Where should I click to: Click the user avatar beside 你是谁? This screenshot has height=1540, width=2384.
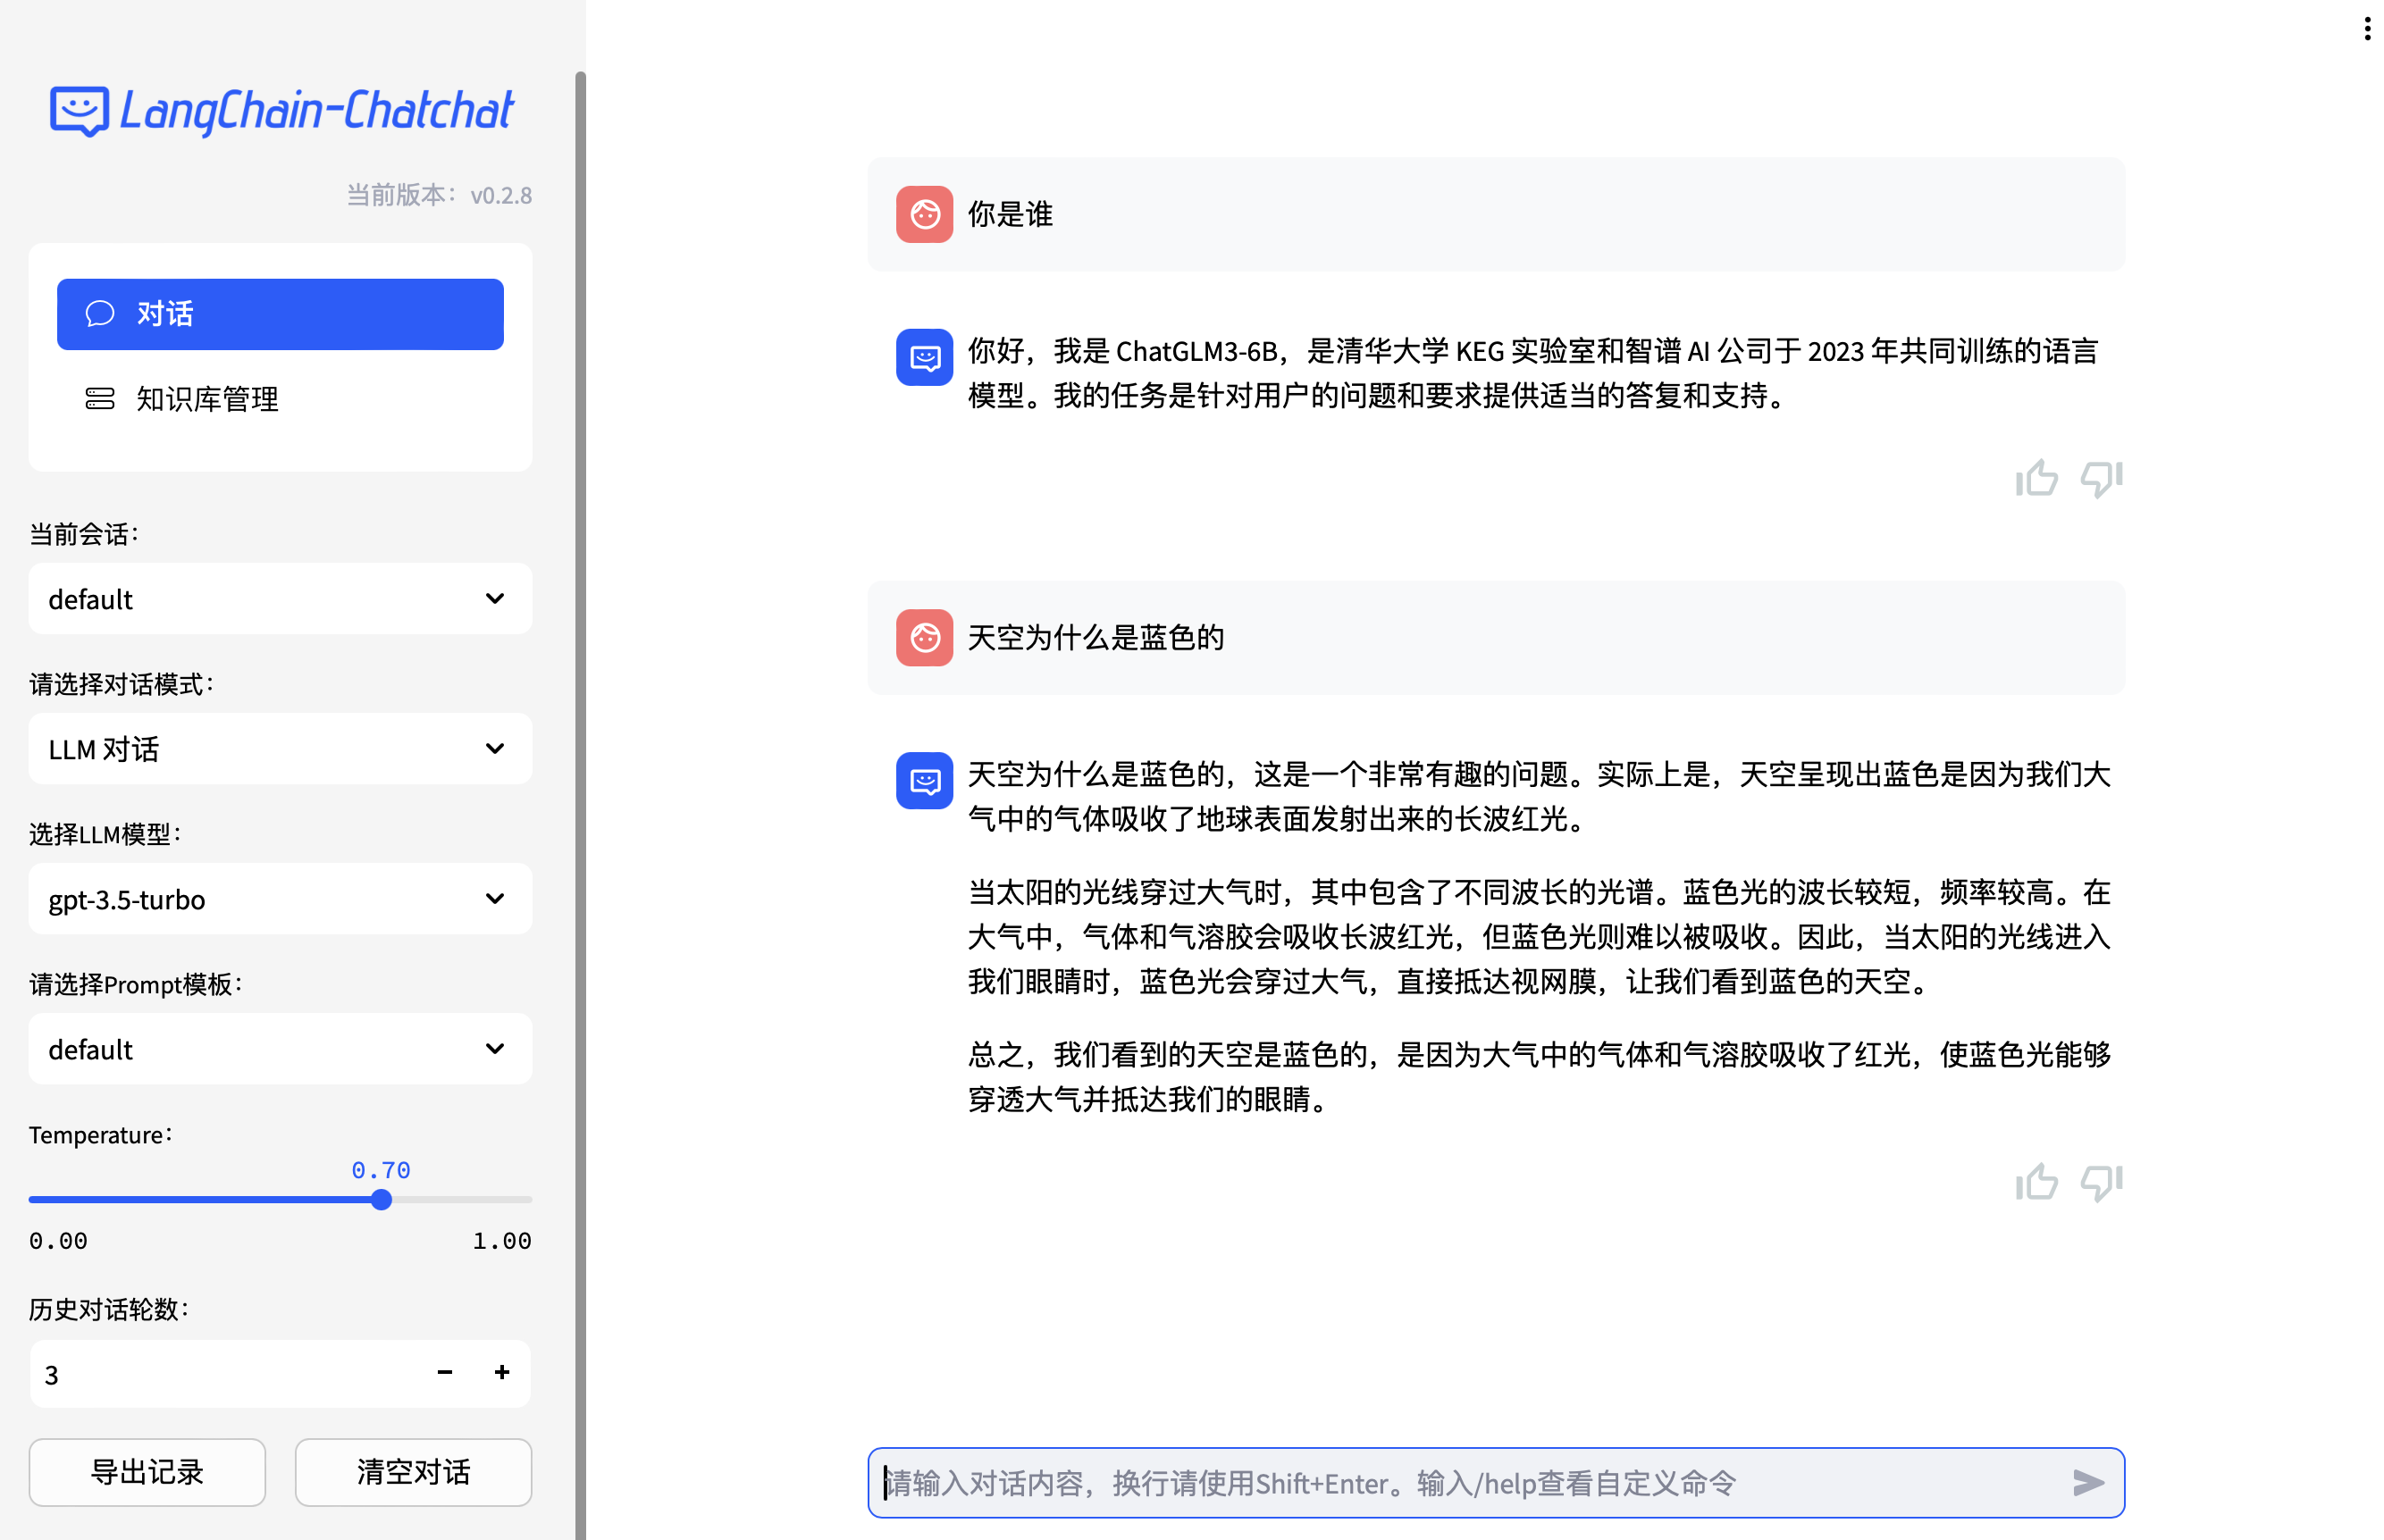(924, 214)
